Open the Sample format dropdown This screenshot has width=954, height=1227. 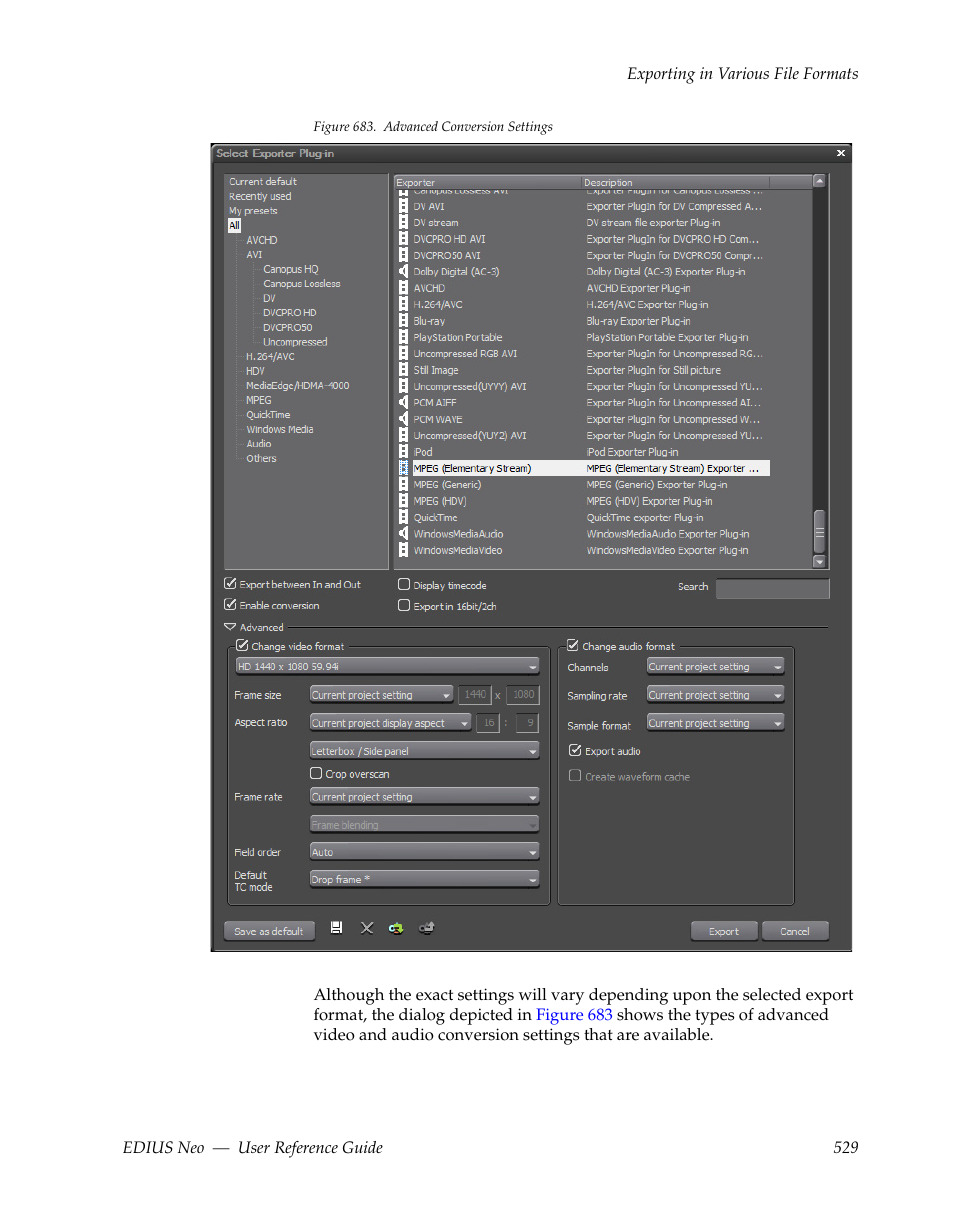(716, 723)
